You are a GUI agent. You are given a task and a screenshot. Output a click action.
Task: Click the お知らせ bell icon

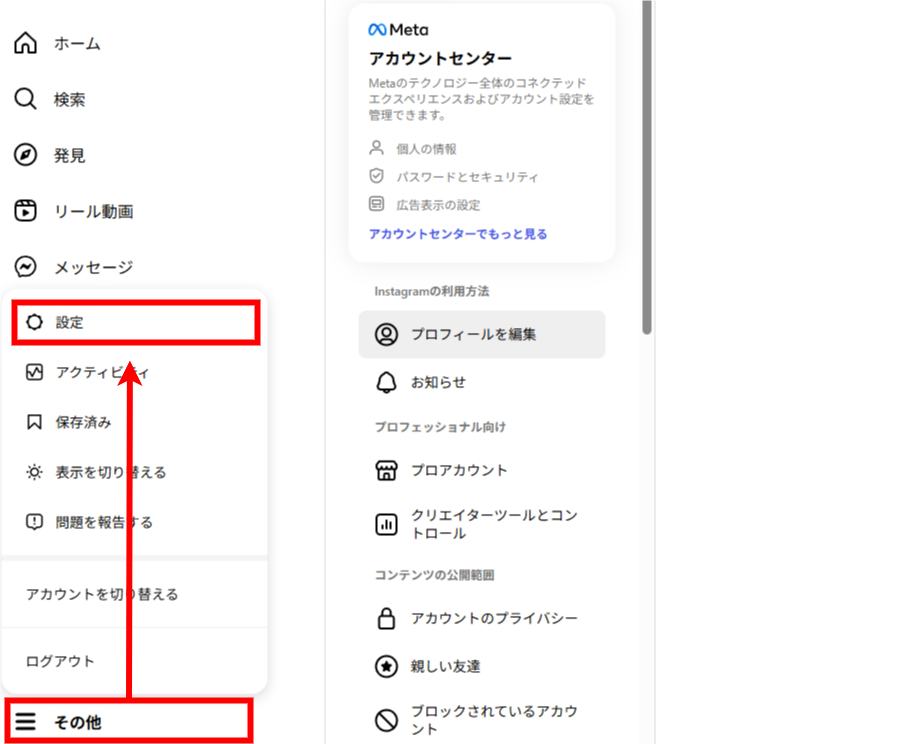[386, 382]
